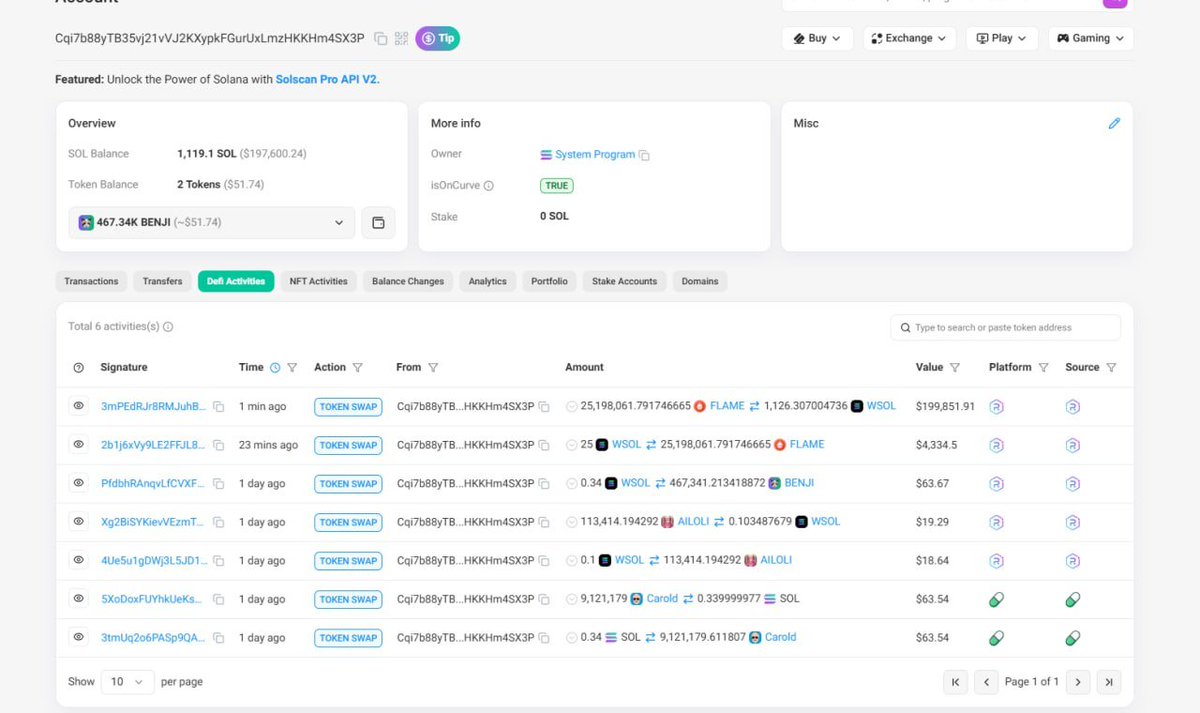Open the System Program owner link
This screenshot has height=713, width=1200.
point(595,155)
